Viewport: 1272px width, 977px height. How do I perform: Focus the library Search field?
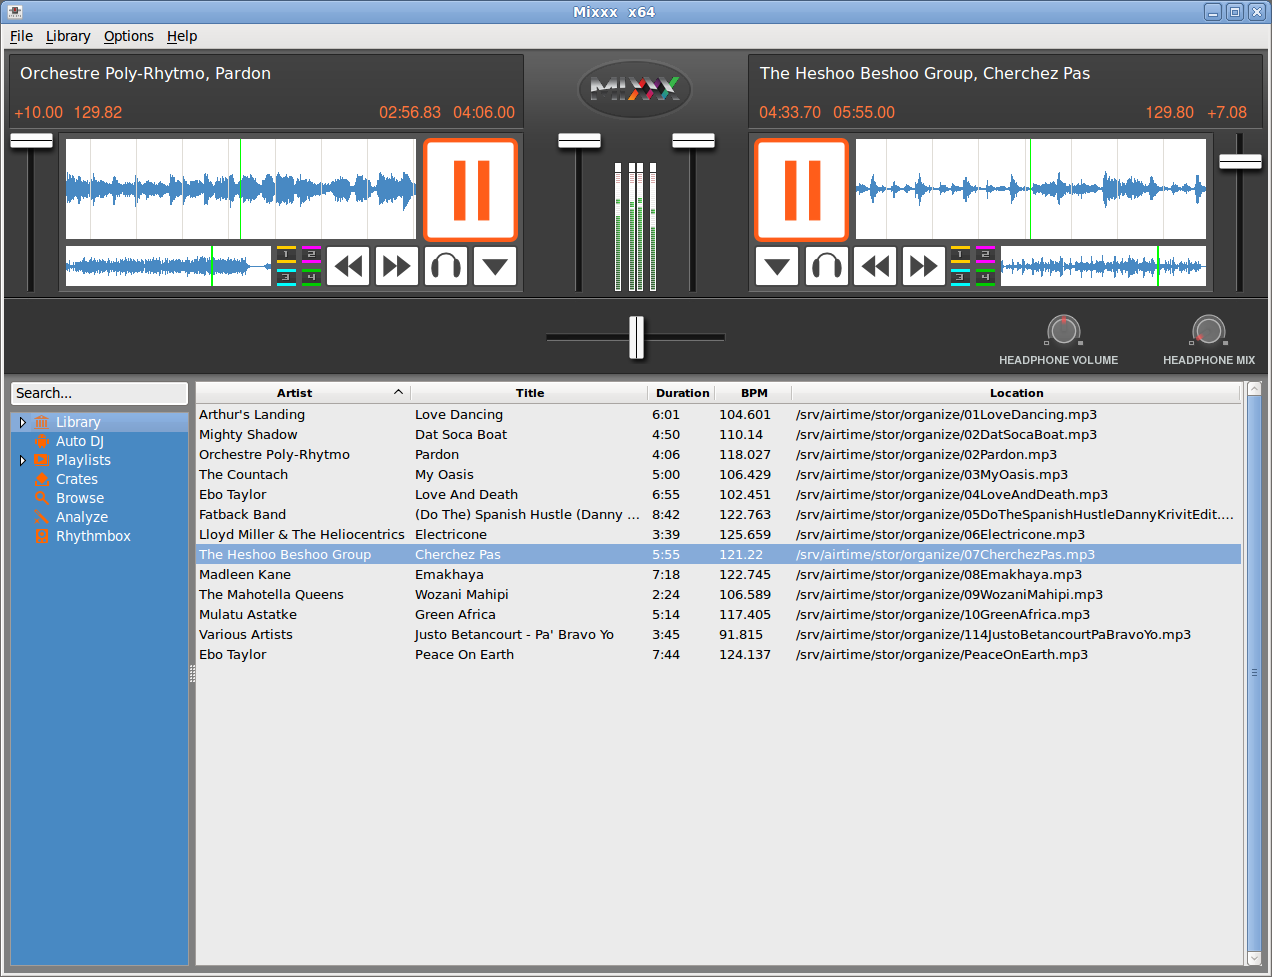click(x=99, y=393)
